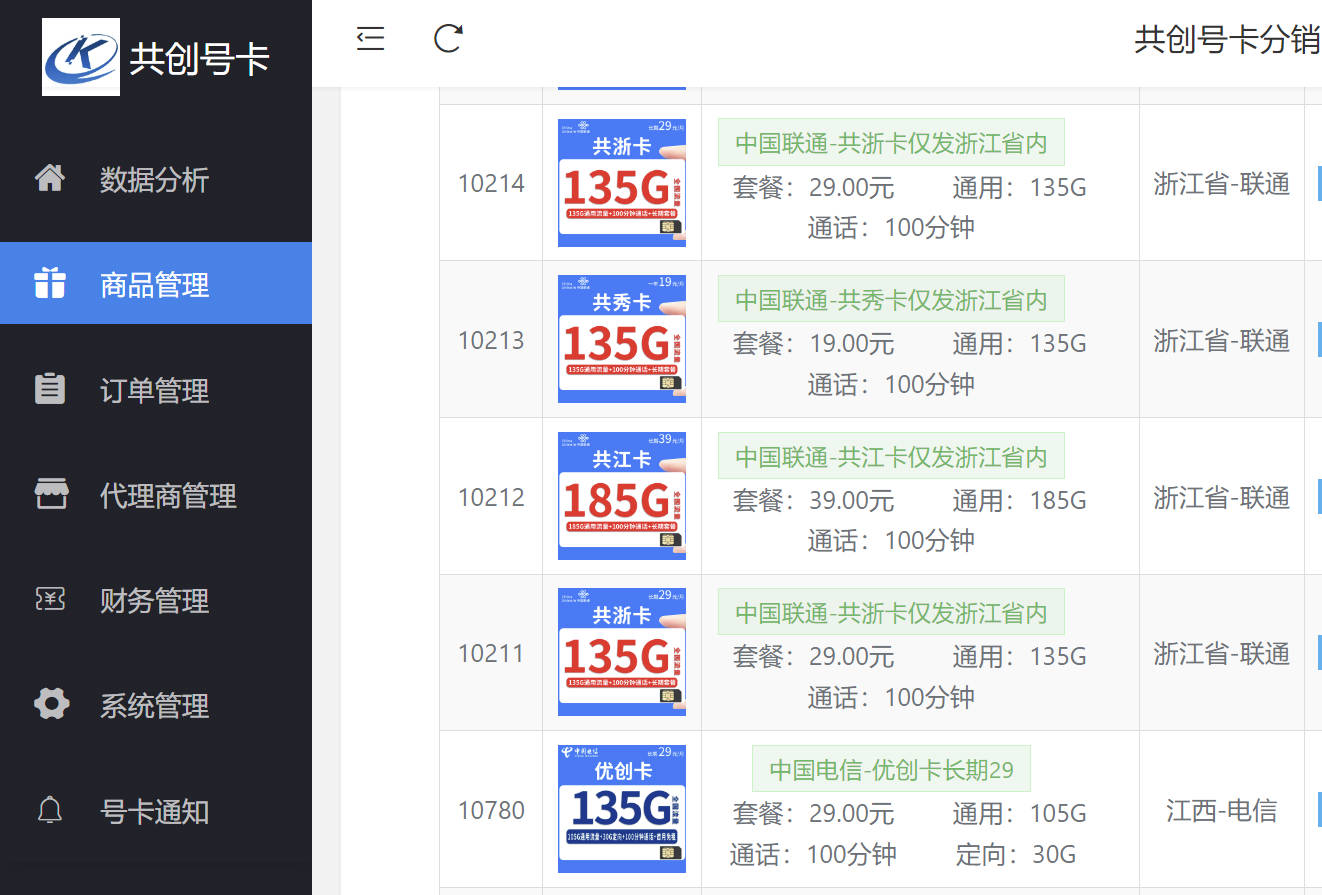Open 系统管理 menu item

[x=156, y=705]
